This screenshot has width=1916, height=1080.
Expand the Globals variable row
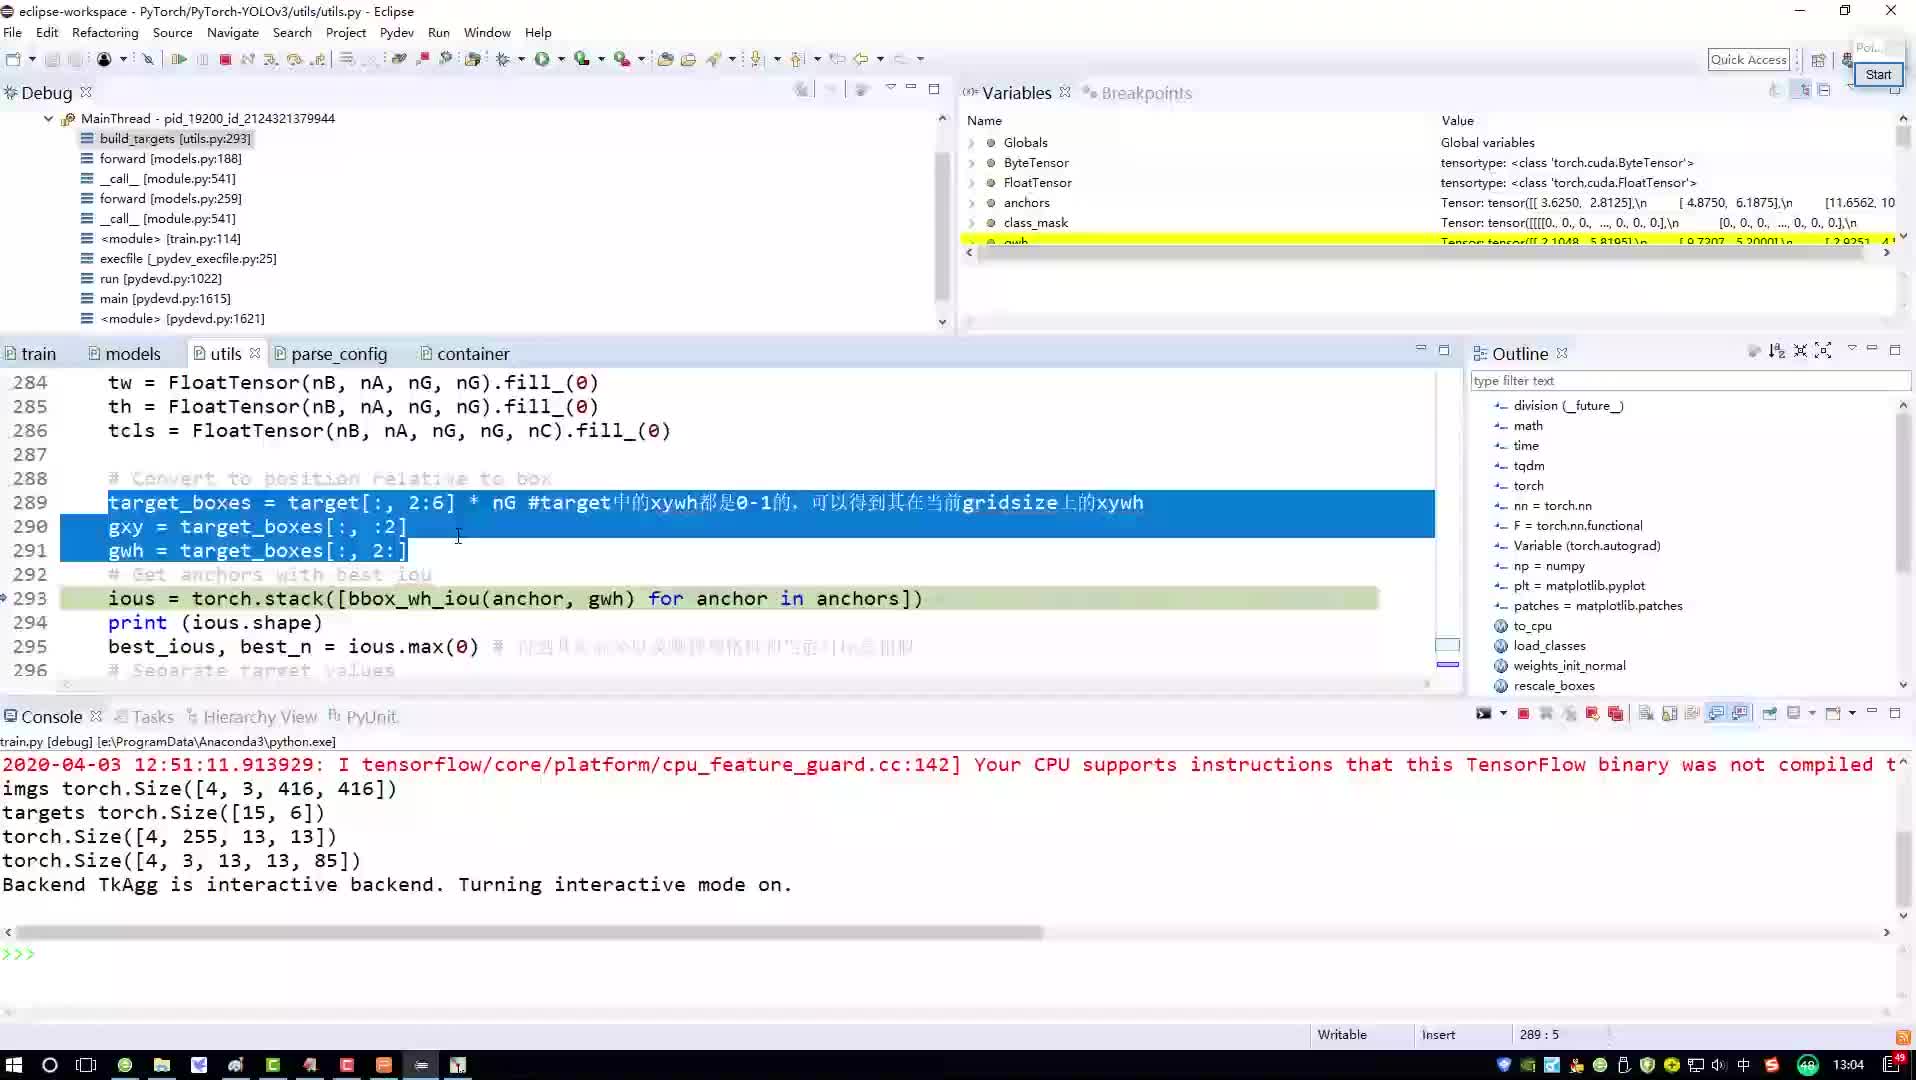tap(971, 143)
